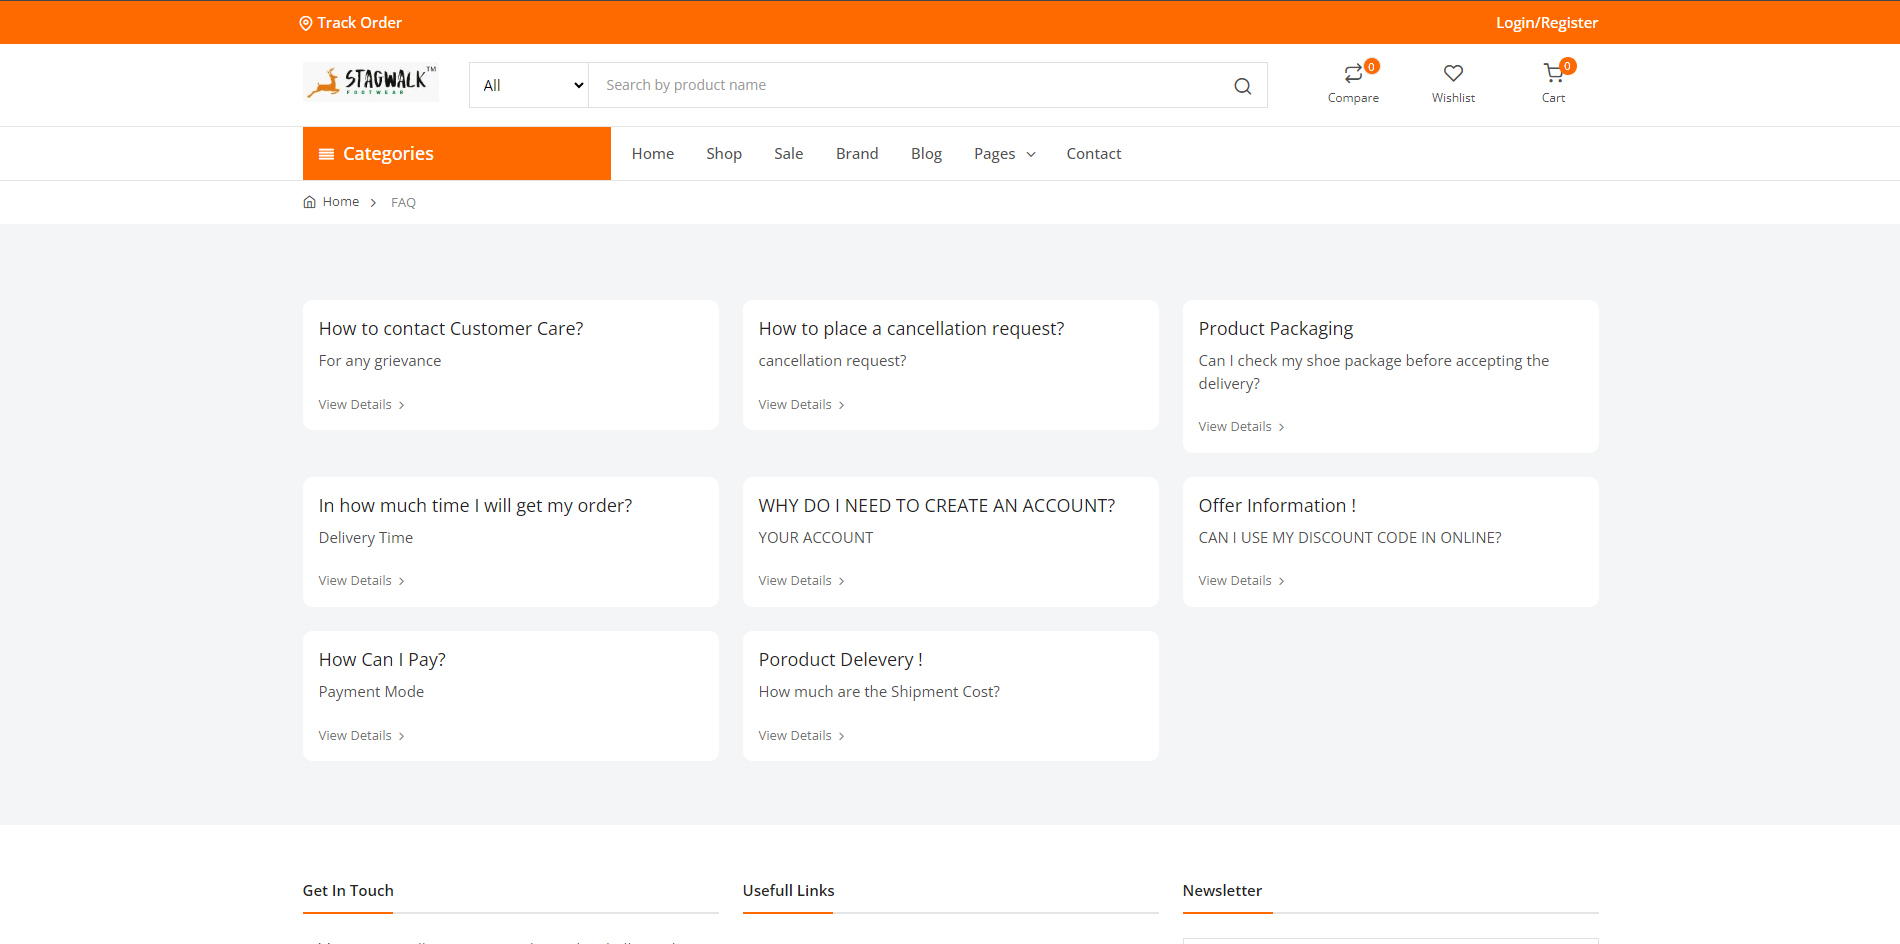This screenshot has width=1900, height=944.
Task: Click the 'Poroduct Delevery !' heading
Action: pos(840,660)
